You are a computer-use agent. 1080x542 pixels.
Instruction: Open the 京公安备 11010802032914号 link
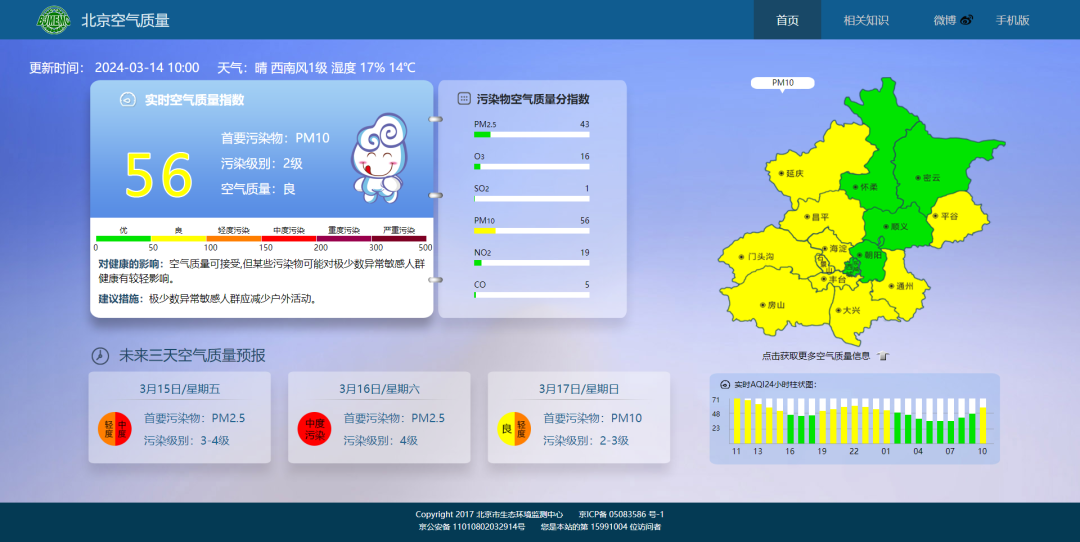coord(474,527)
